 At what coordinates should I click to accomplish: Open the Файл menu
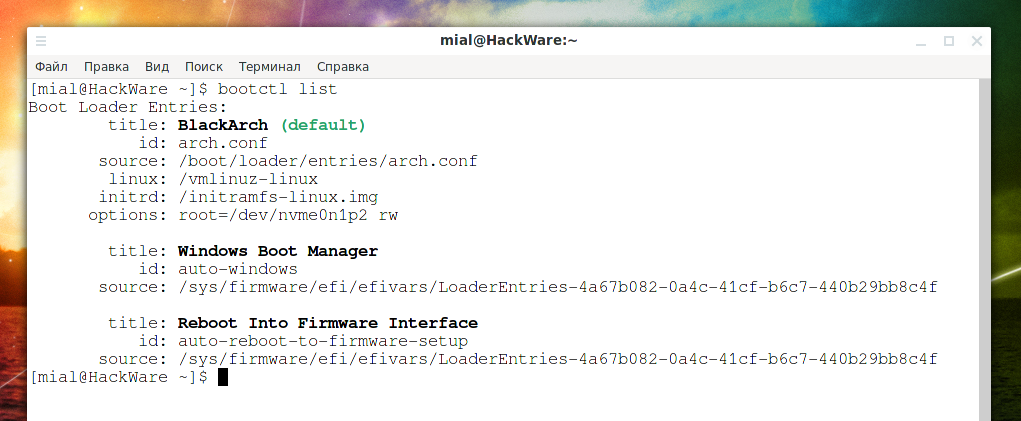click(51, 66)
